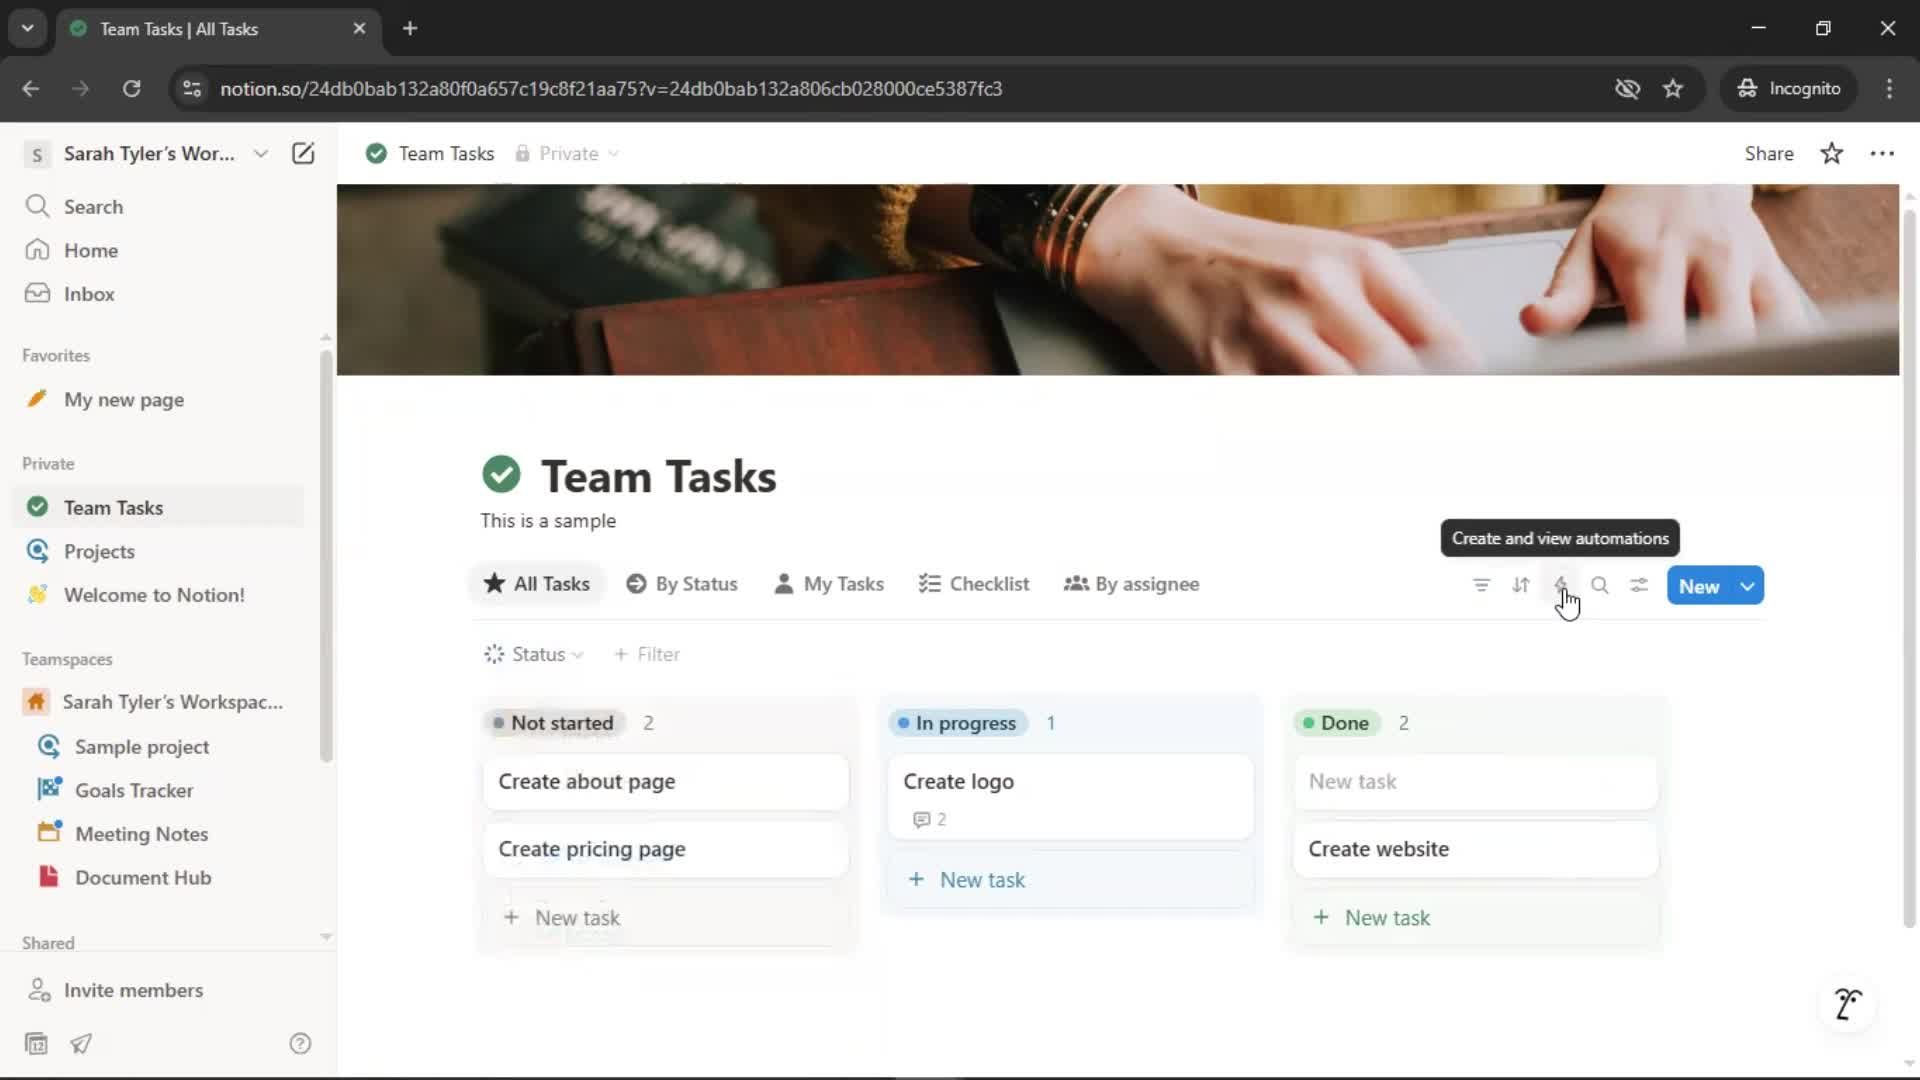Open Notion AI assistant floating icon
1920x1080 pixels.
coord(1848,1003)
